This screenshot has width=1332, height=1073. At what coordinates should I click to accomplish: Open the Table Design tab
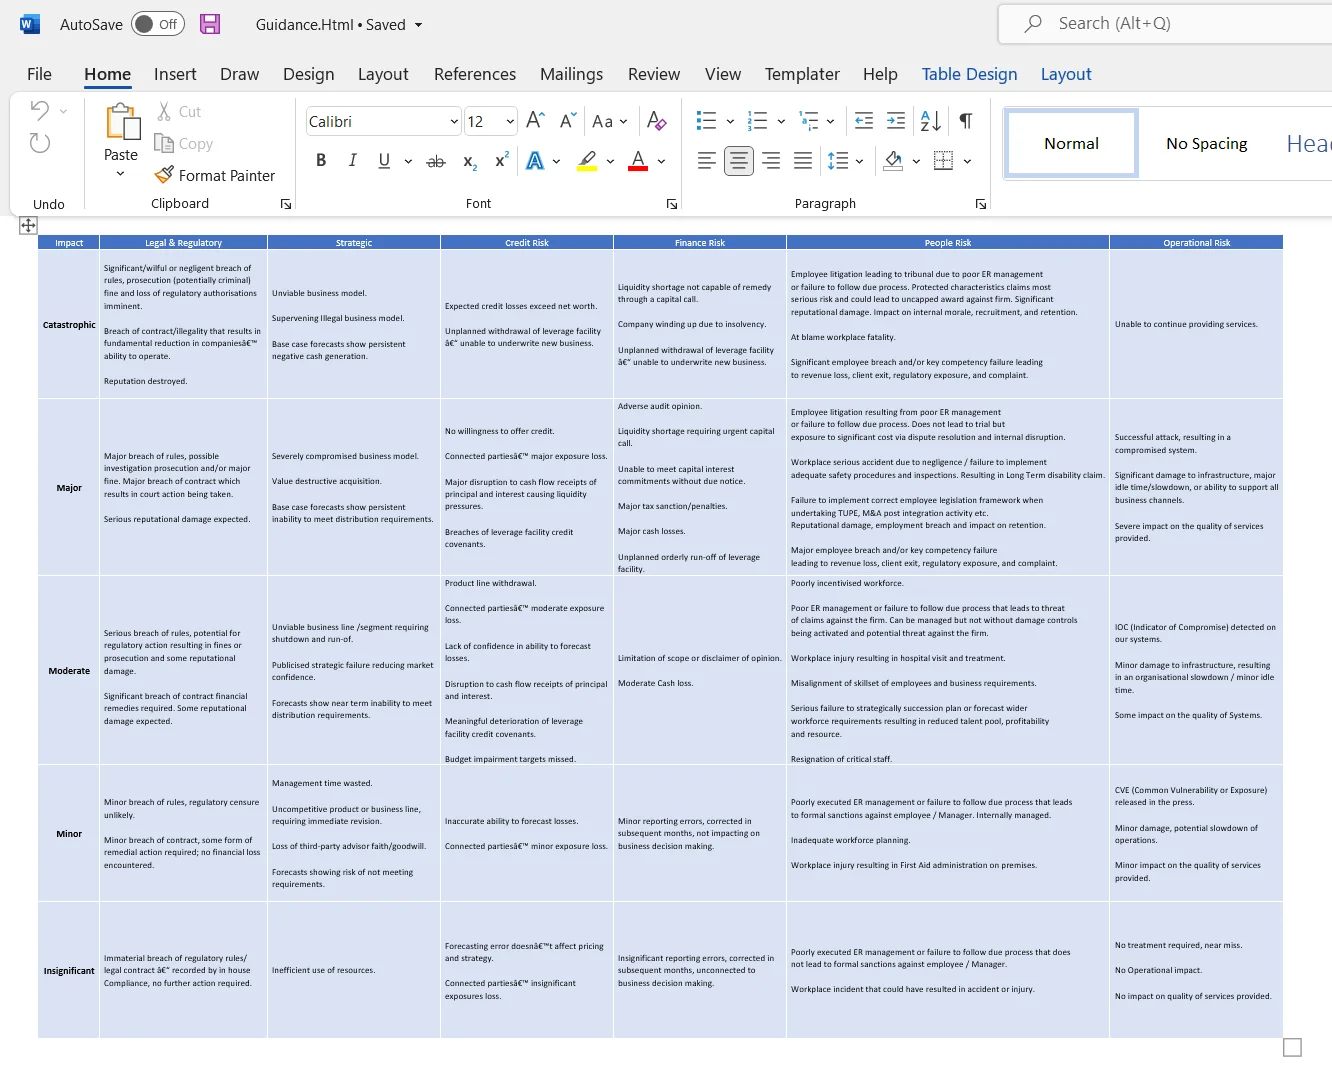click(x=969, y=74)
